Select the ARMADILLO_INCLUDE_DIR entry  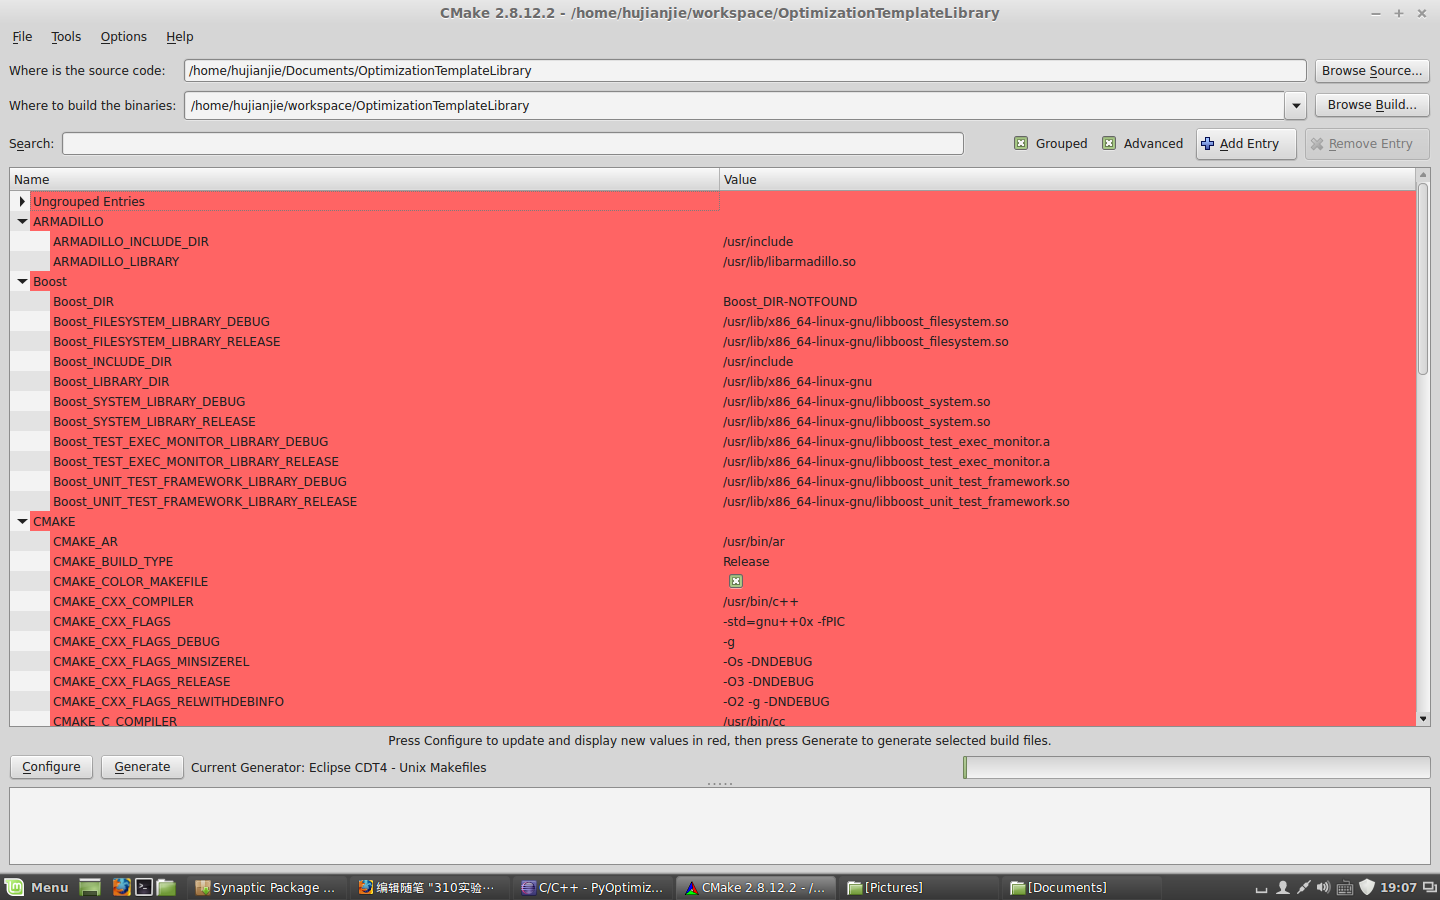tap(131, 241)
